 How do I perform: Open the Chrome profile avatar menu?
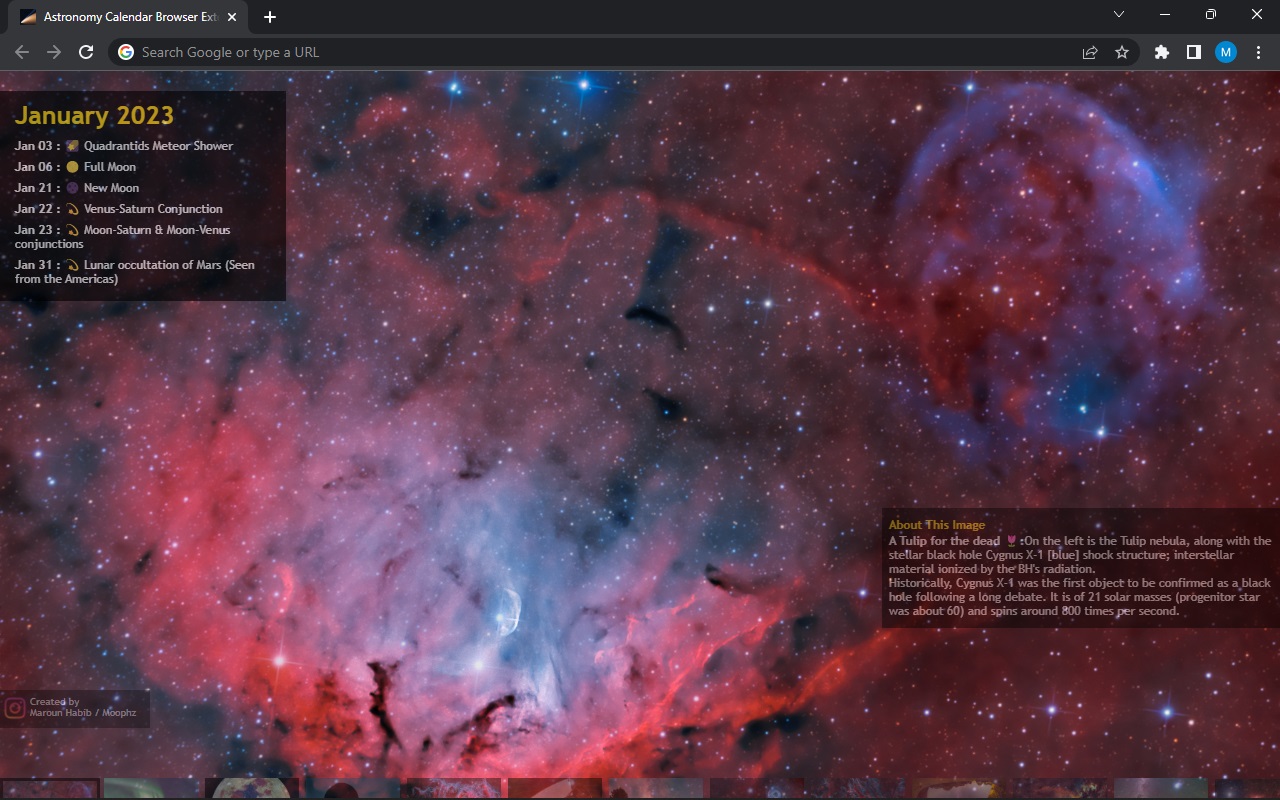pyautogui.click(x=1226, y=52)
